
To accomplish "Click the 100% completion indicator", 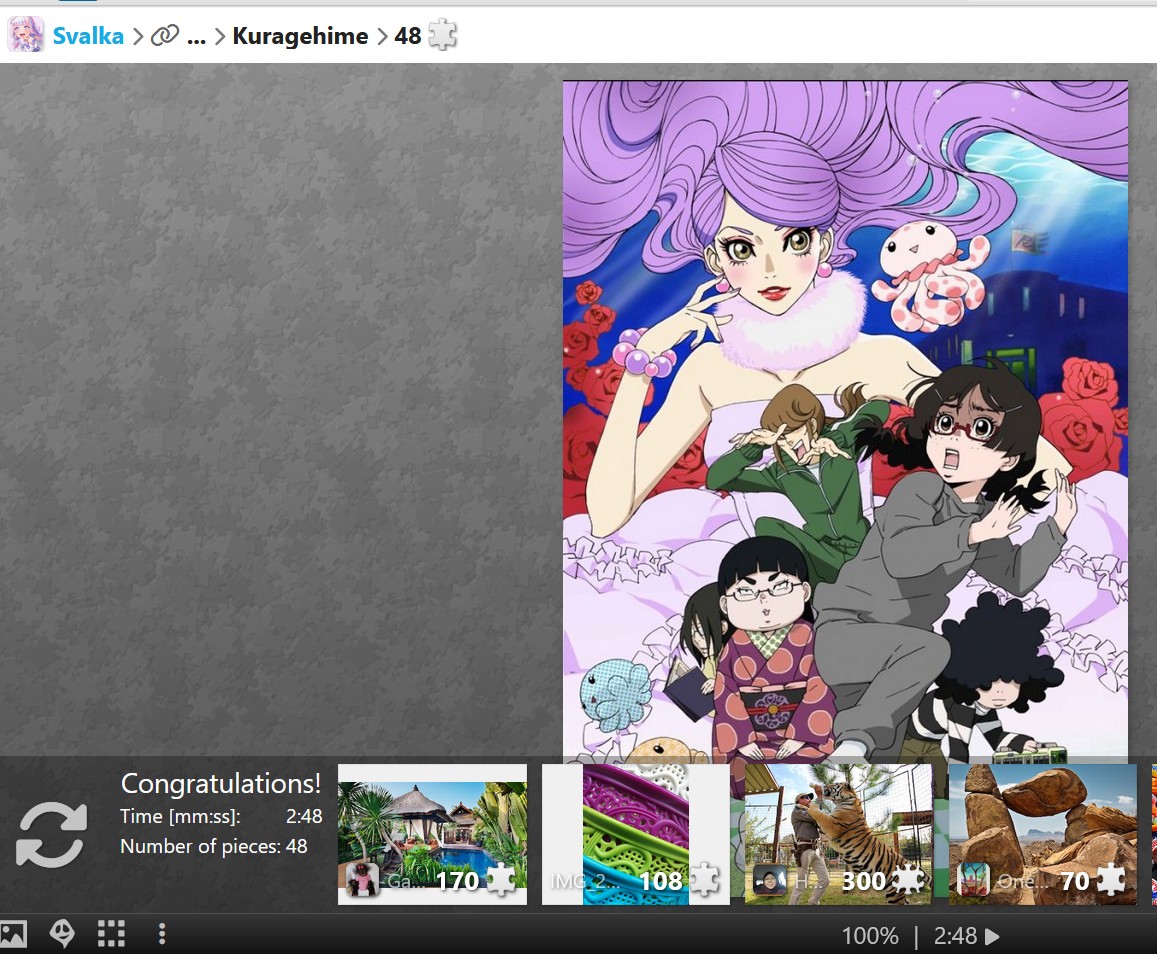I will click(x=870, y=936).
